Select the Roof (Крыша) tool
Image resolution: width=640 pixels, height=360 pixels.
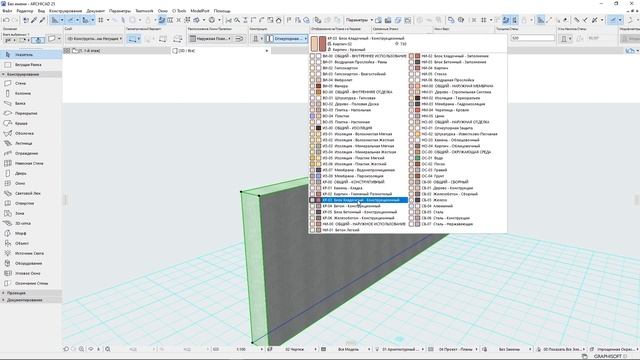coord(31,123)
